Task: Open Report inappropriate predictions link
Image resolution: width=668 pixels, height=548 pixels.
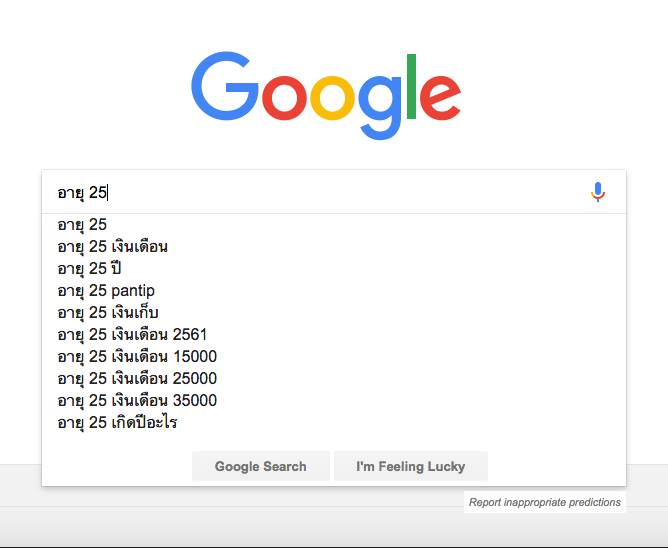Action: pyautogui.click(x=545, y=502)
